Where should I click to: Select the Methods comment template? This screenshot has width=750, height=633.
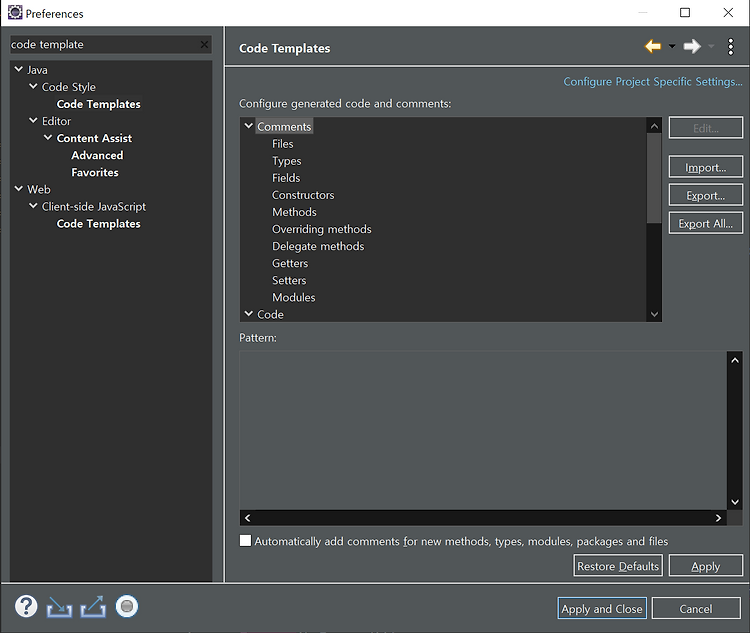[x=294, y=212]
